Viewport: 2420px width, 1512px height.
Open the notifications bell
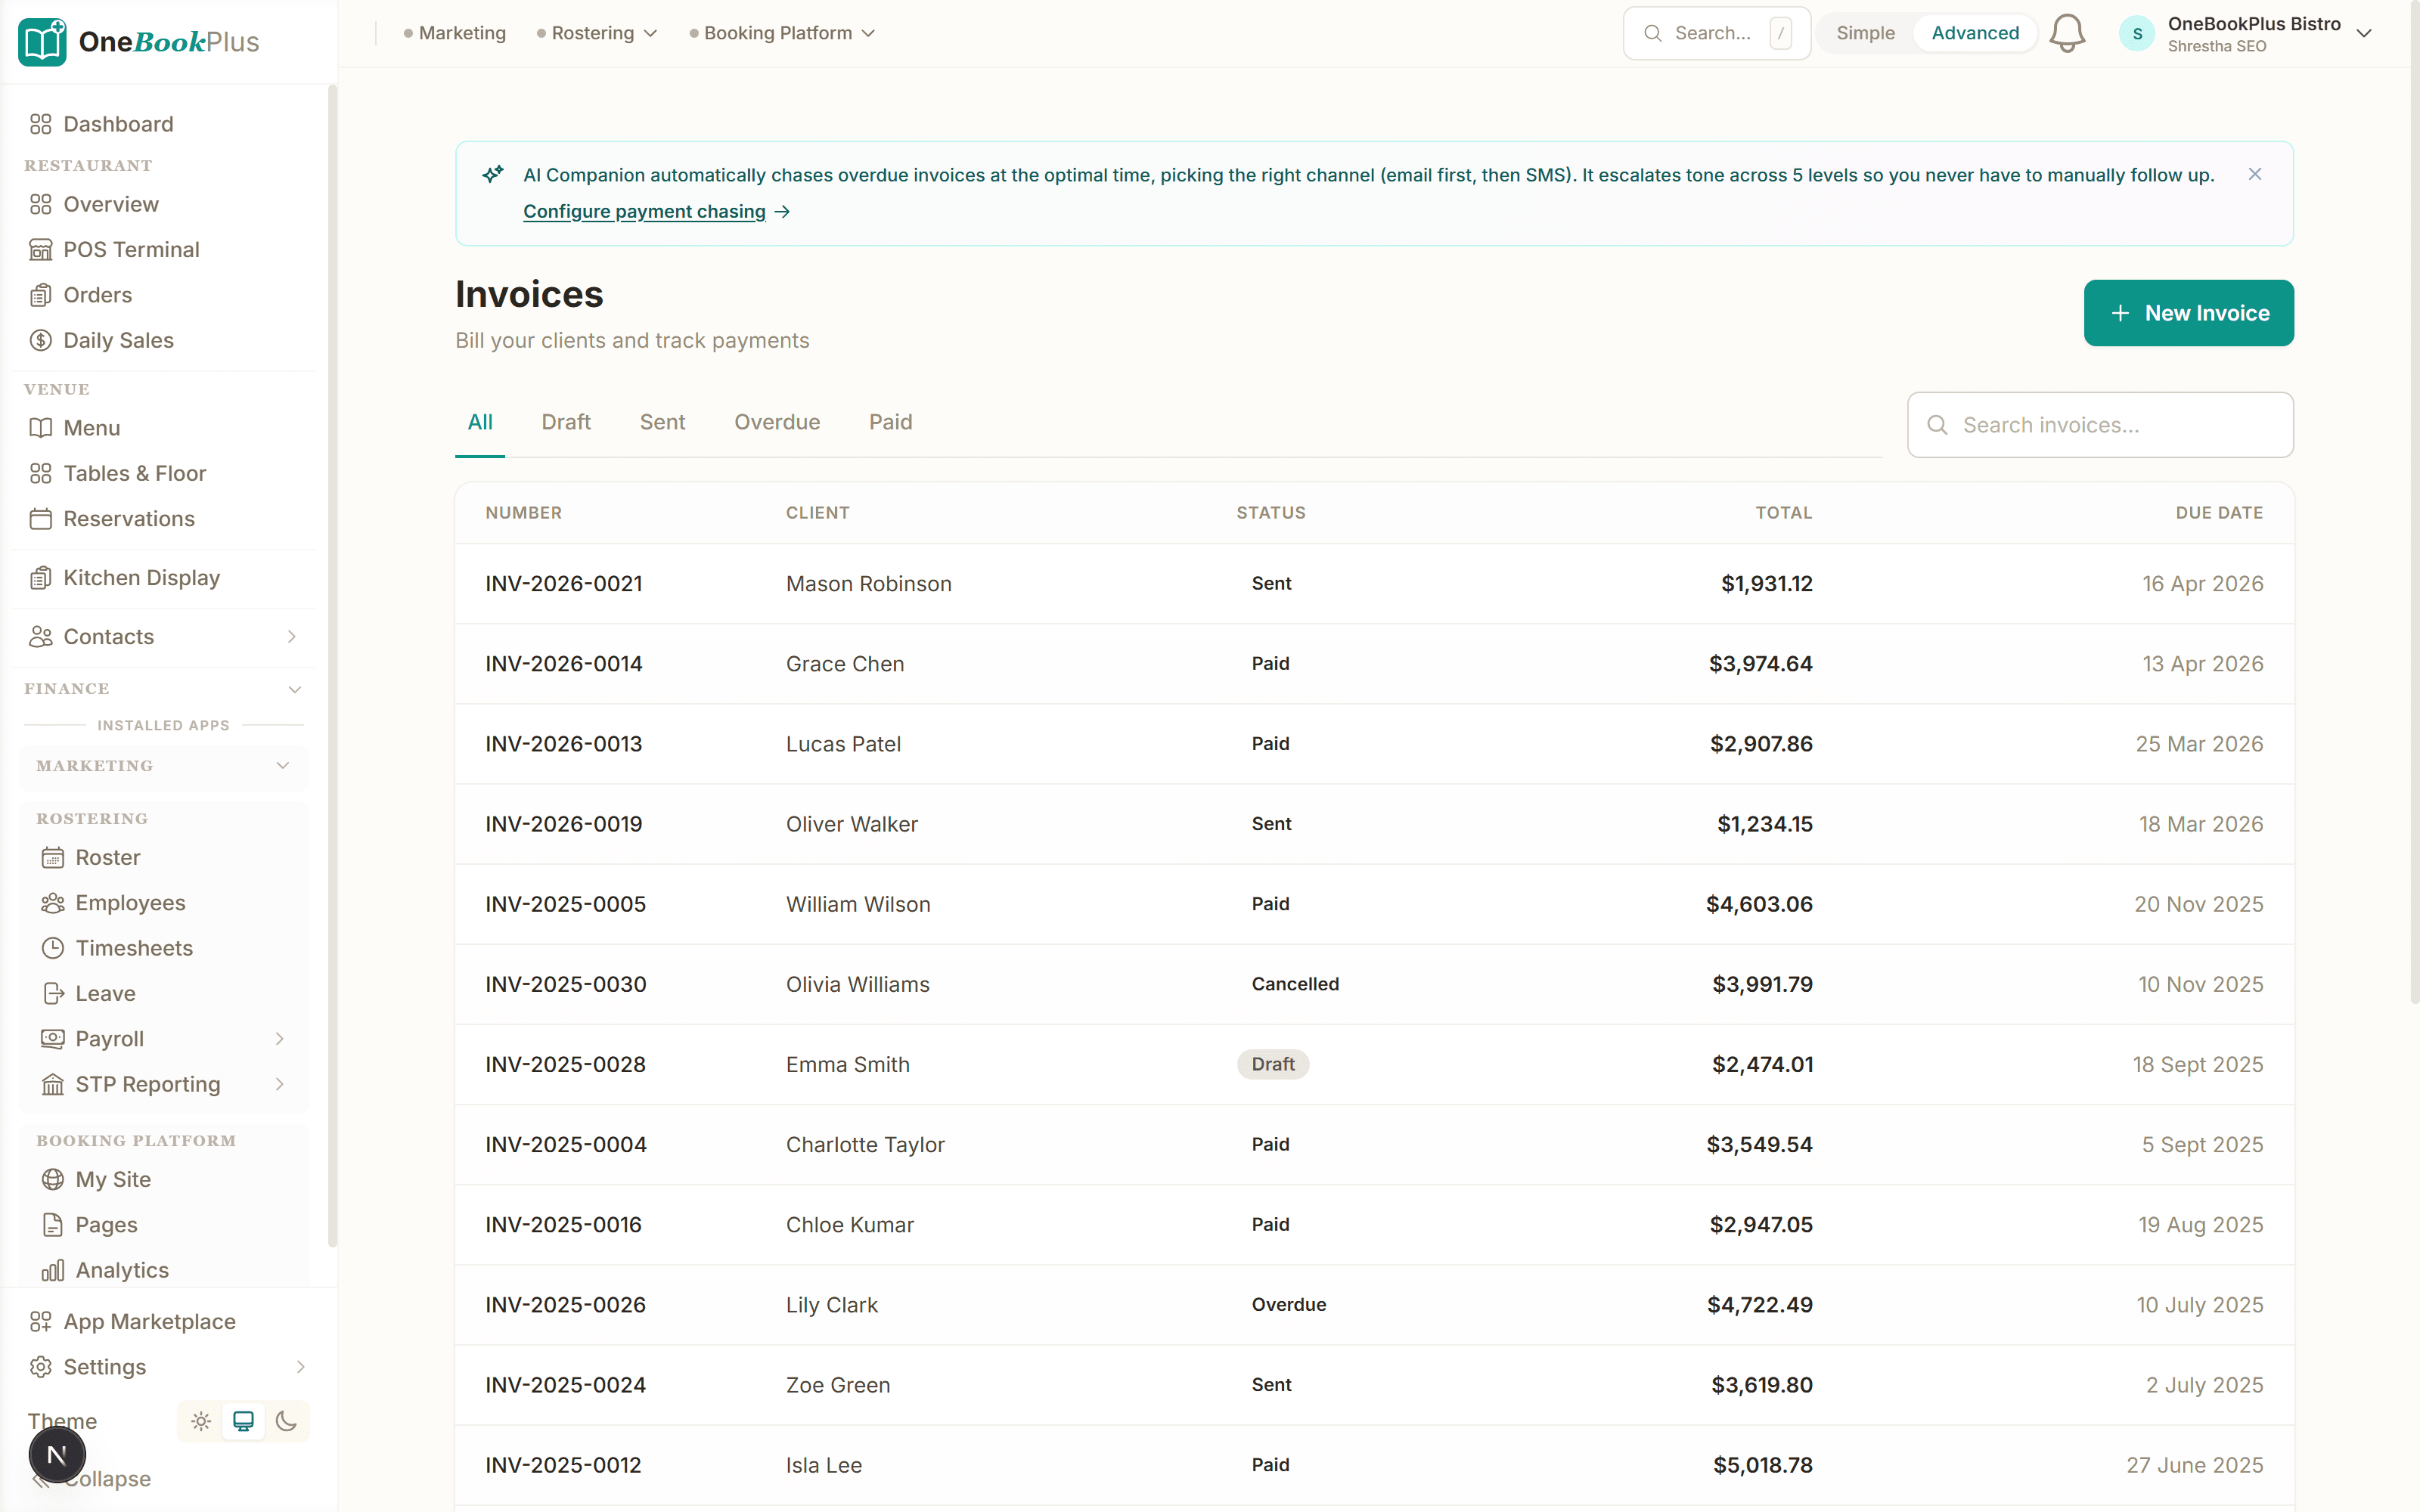[2066, 33]
